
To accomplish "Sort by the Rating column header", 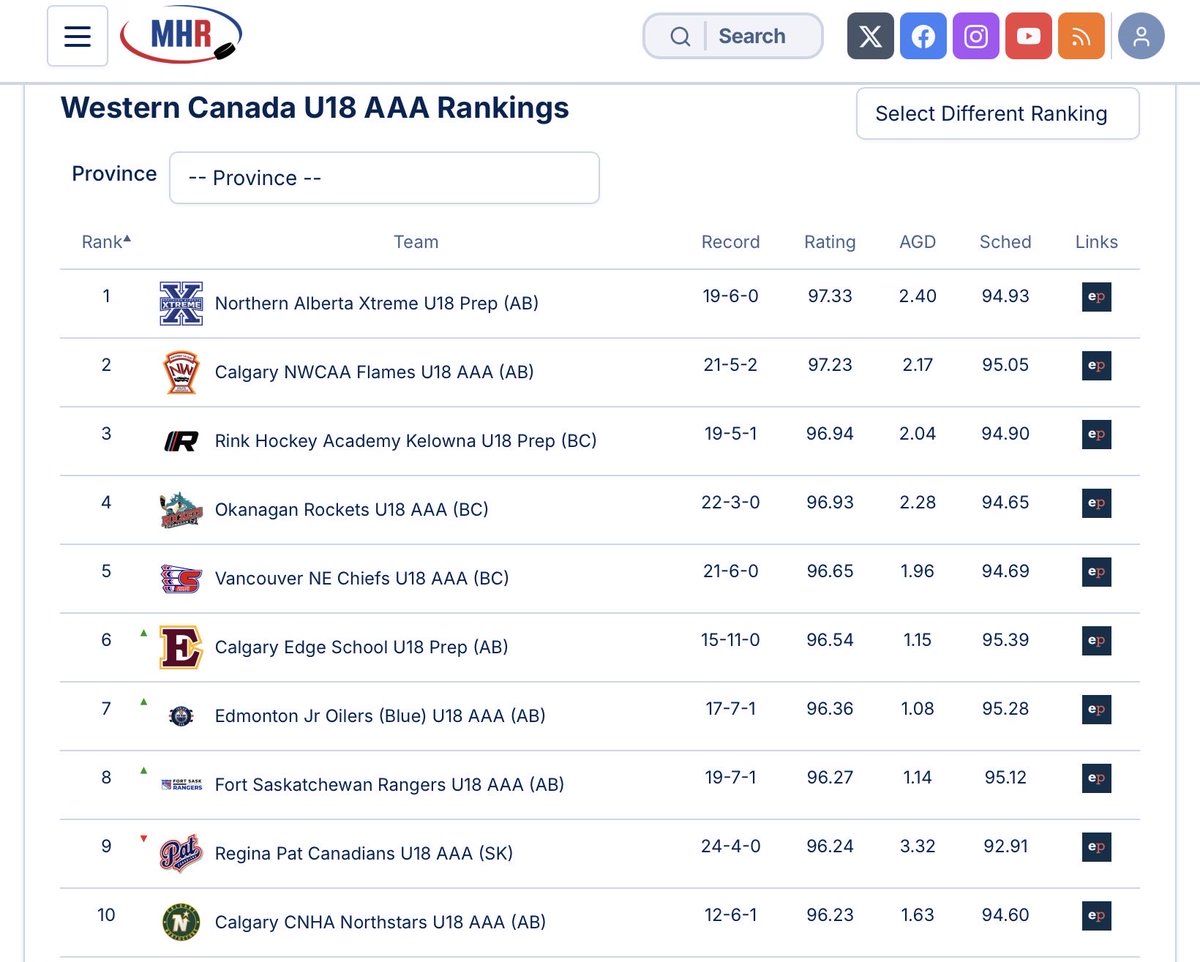I will click(830, 242).
